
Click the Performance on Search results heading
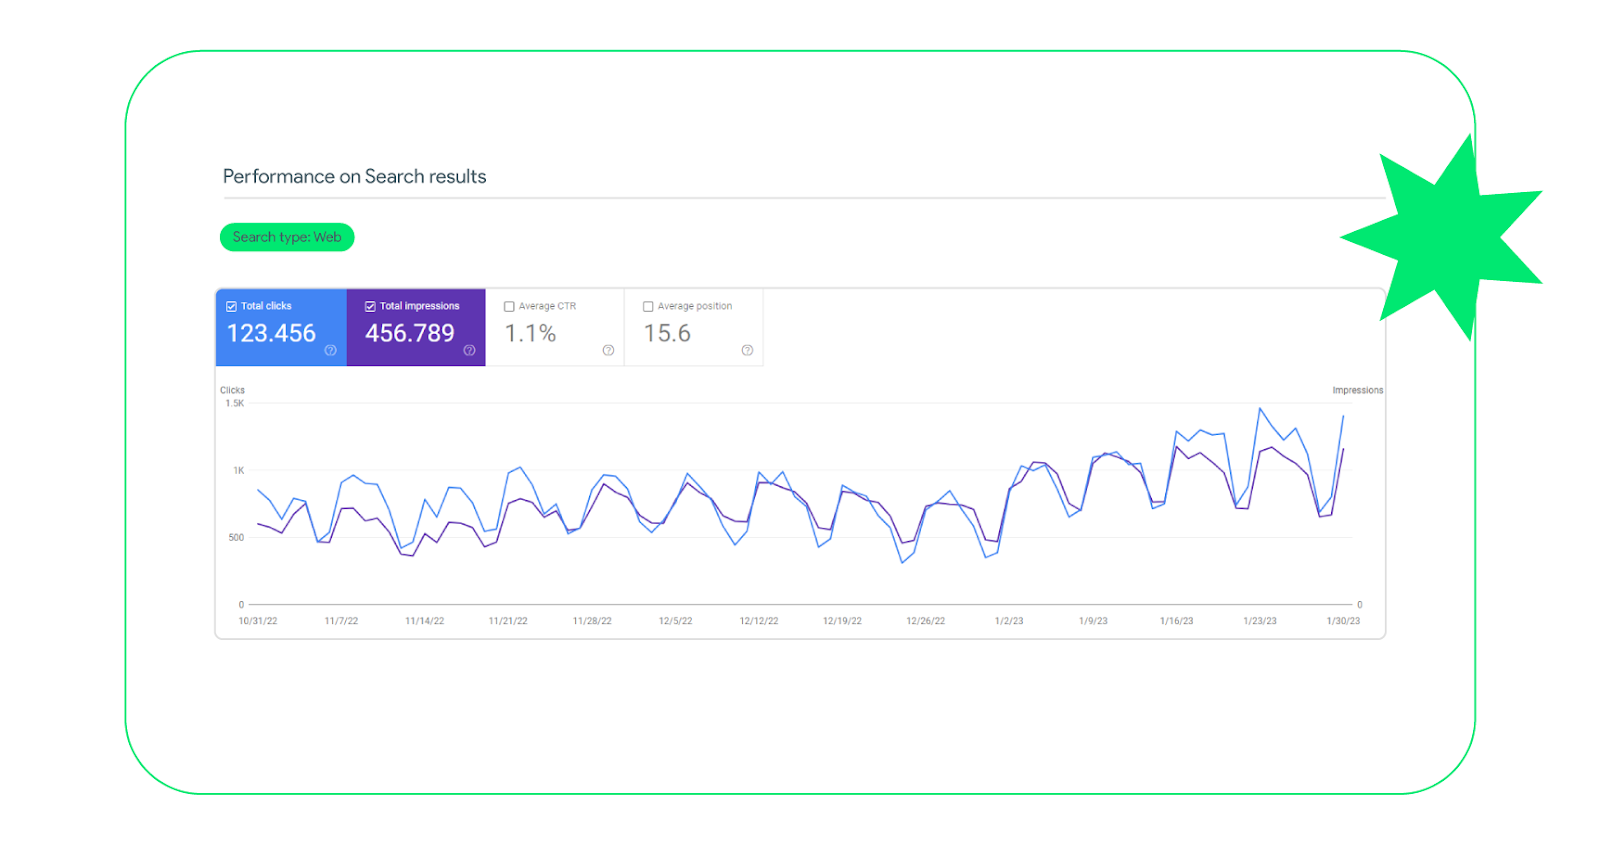pos(354,176)
